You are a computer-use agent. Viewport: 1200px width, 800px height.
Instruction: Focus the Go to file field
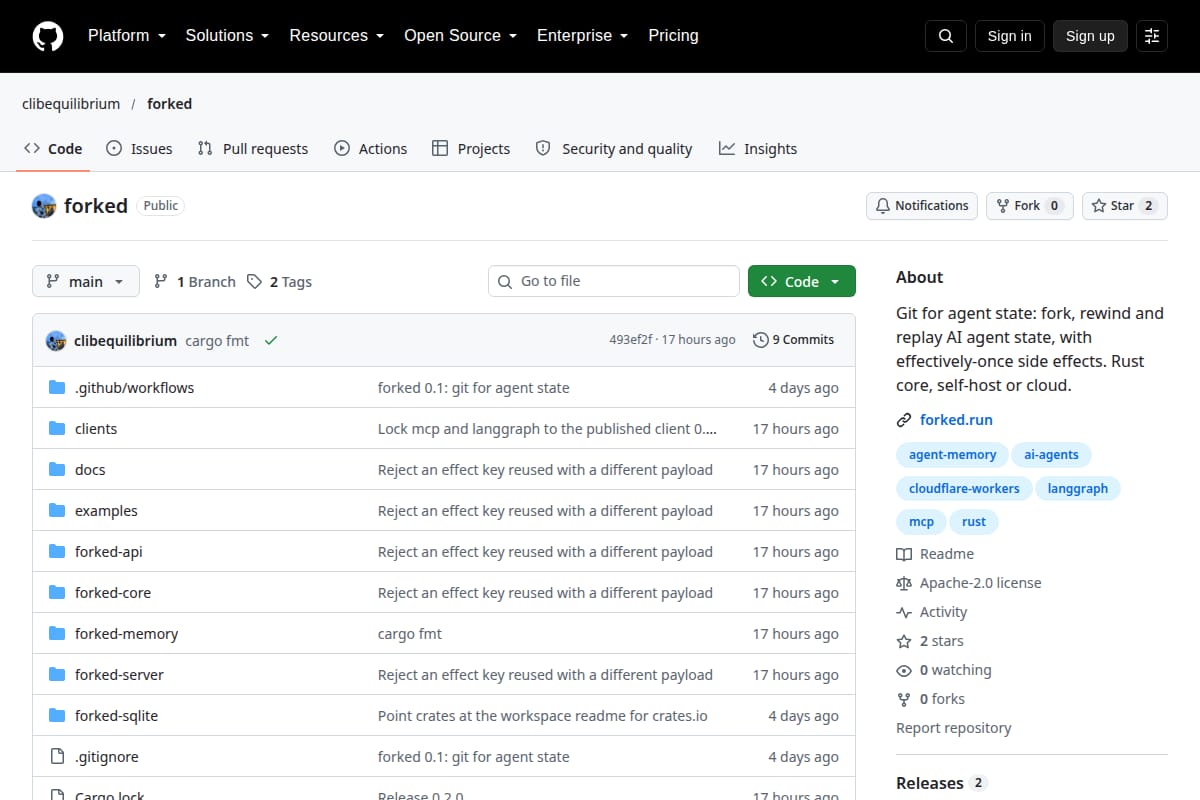point(614,282)
